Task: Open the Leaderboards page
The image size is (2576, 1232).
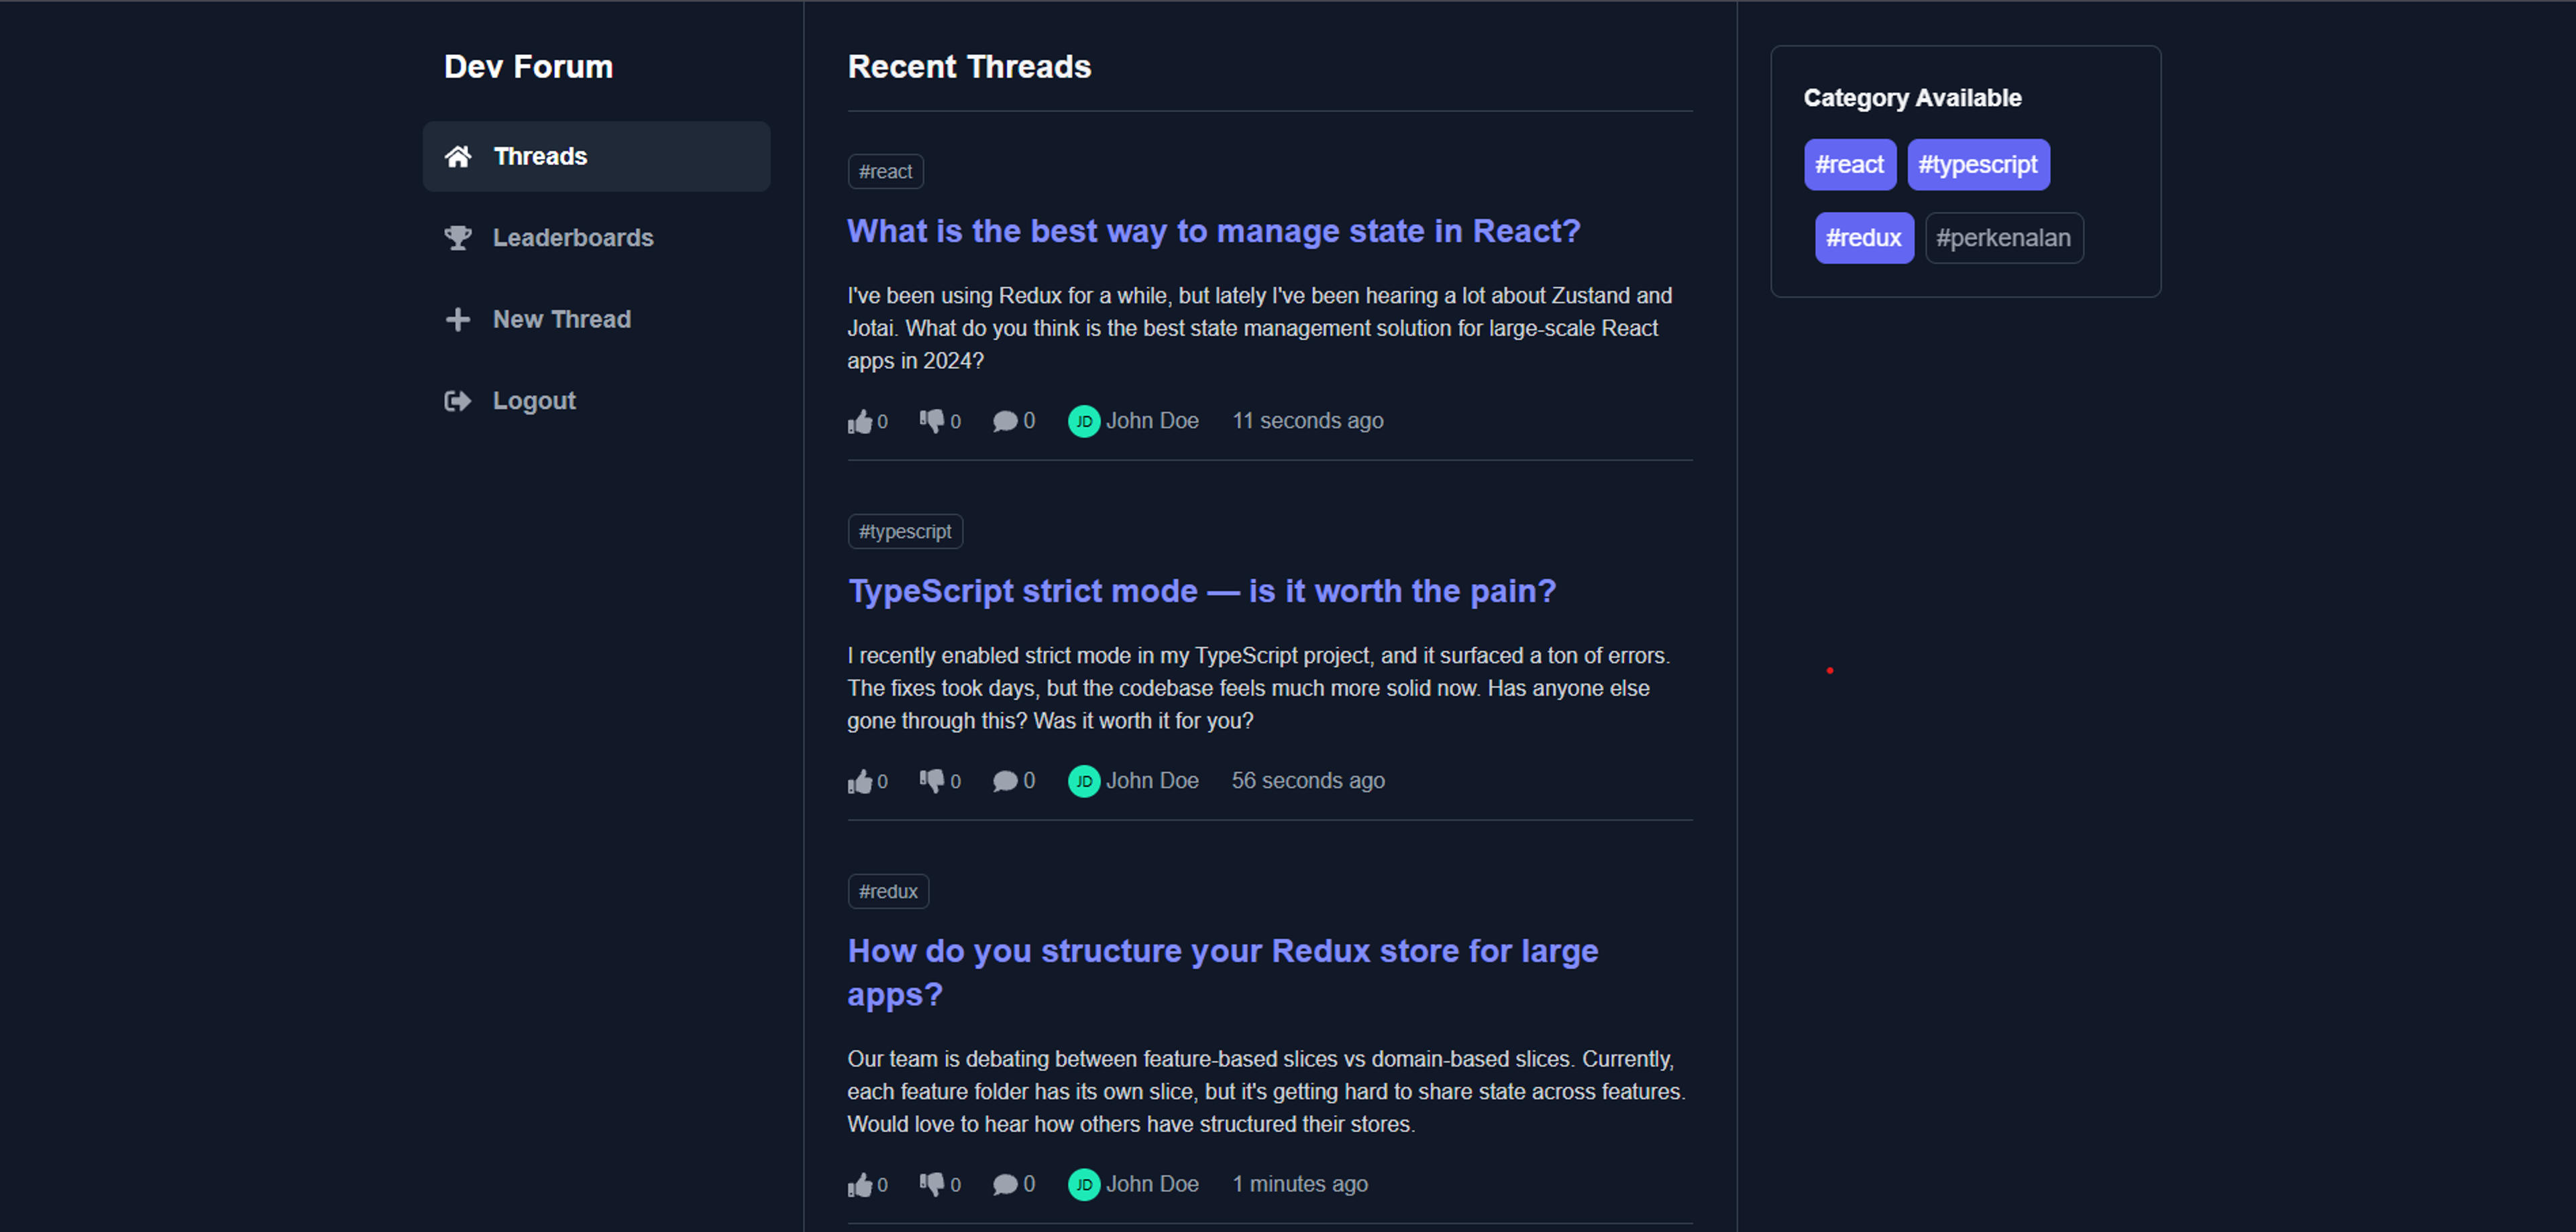Action: coord(596,238)
